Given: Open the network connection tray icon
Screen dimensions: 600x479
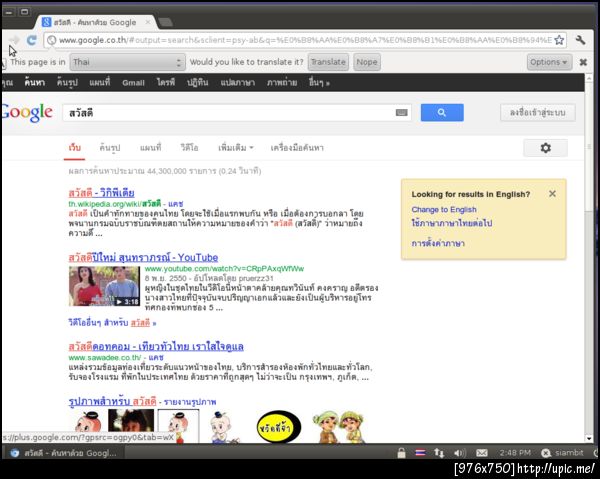Looking at the screenshot, I should [x=439, y=453].
